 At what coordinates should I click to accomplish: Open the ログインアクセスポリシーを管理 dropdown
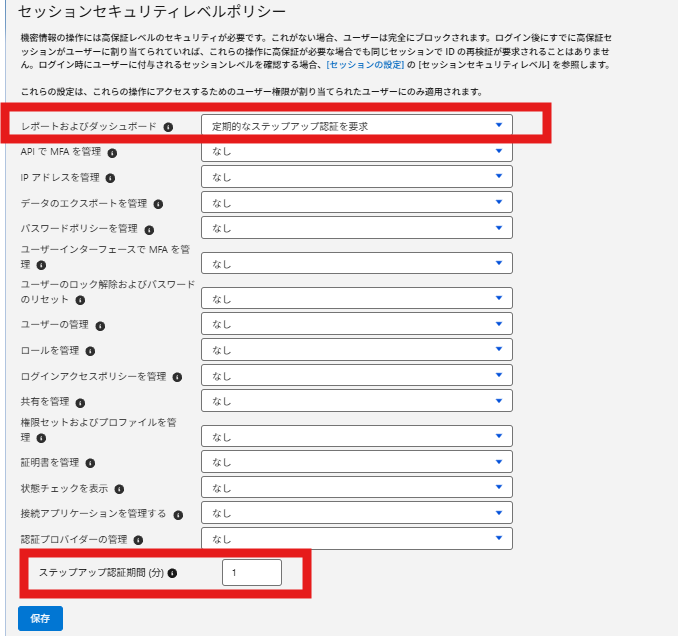coord(357,375)
